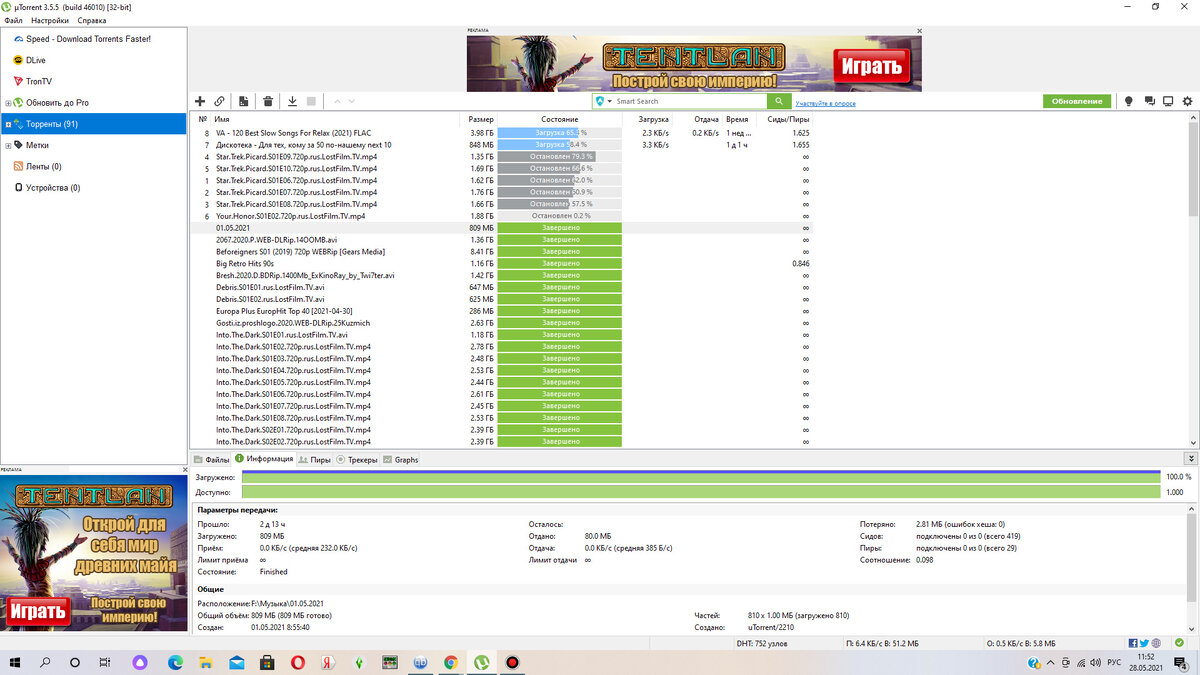
Task: Sort by Сиды/Пиры column header
Action: (789, 119)
